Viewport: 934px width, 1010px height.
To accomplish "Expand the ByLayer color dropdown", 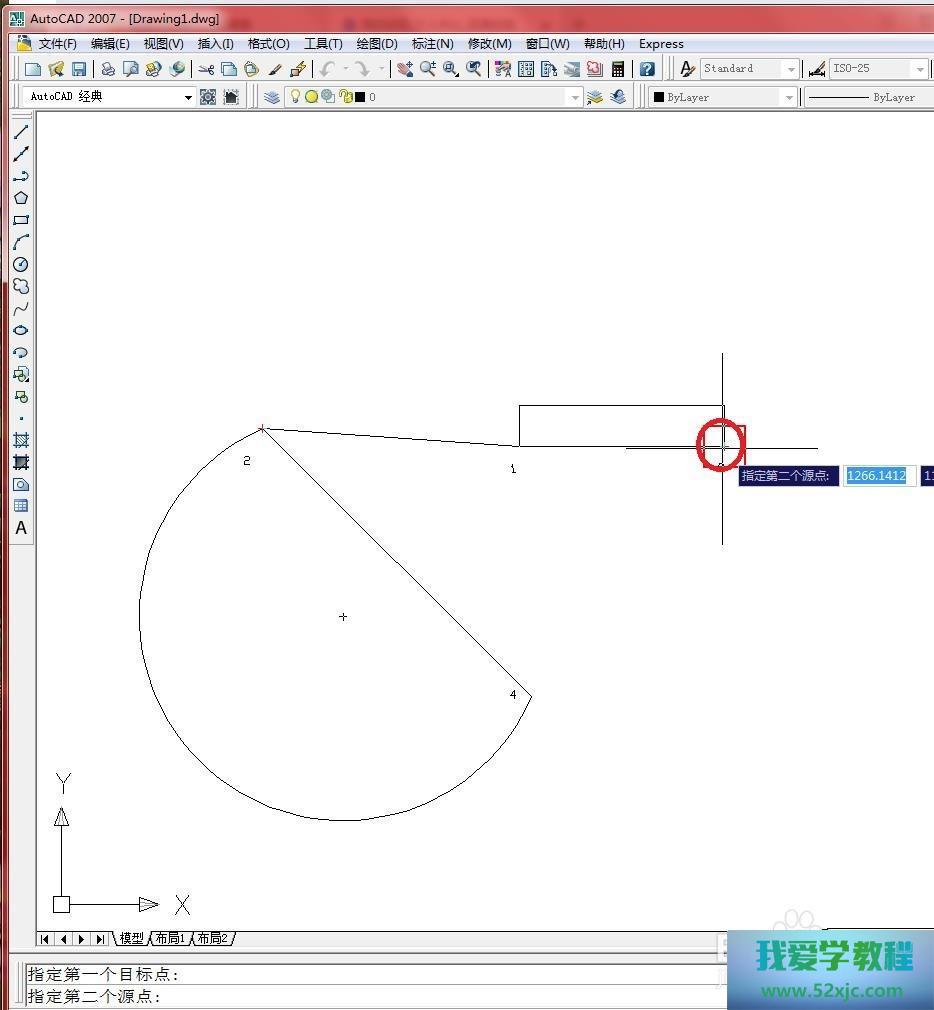I will tap(789, 97).
